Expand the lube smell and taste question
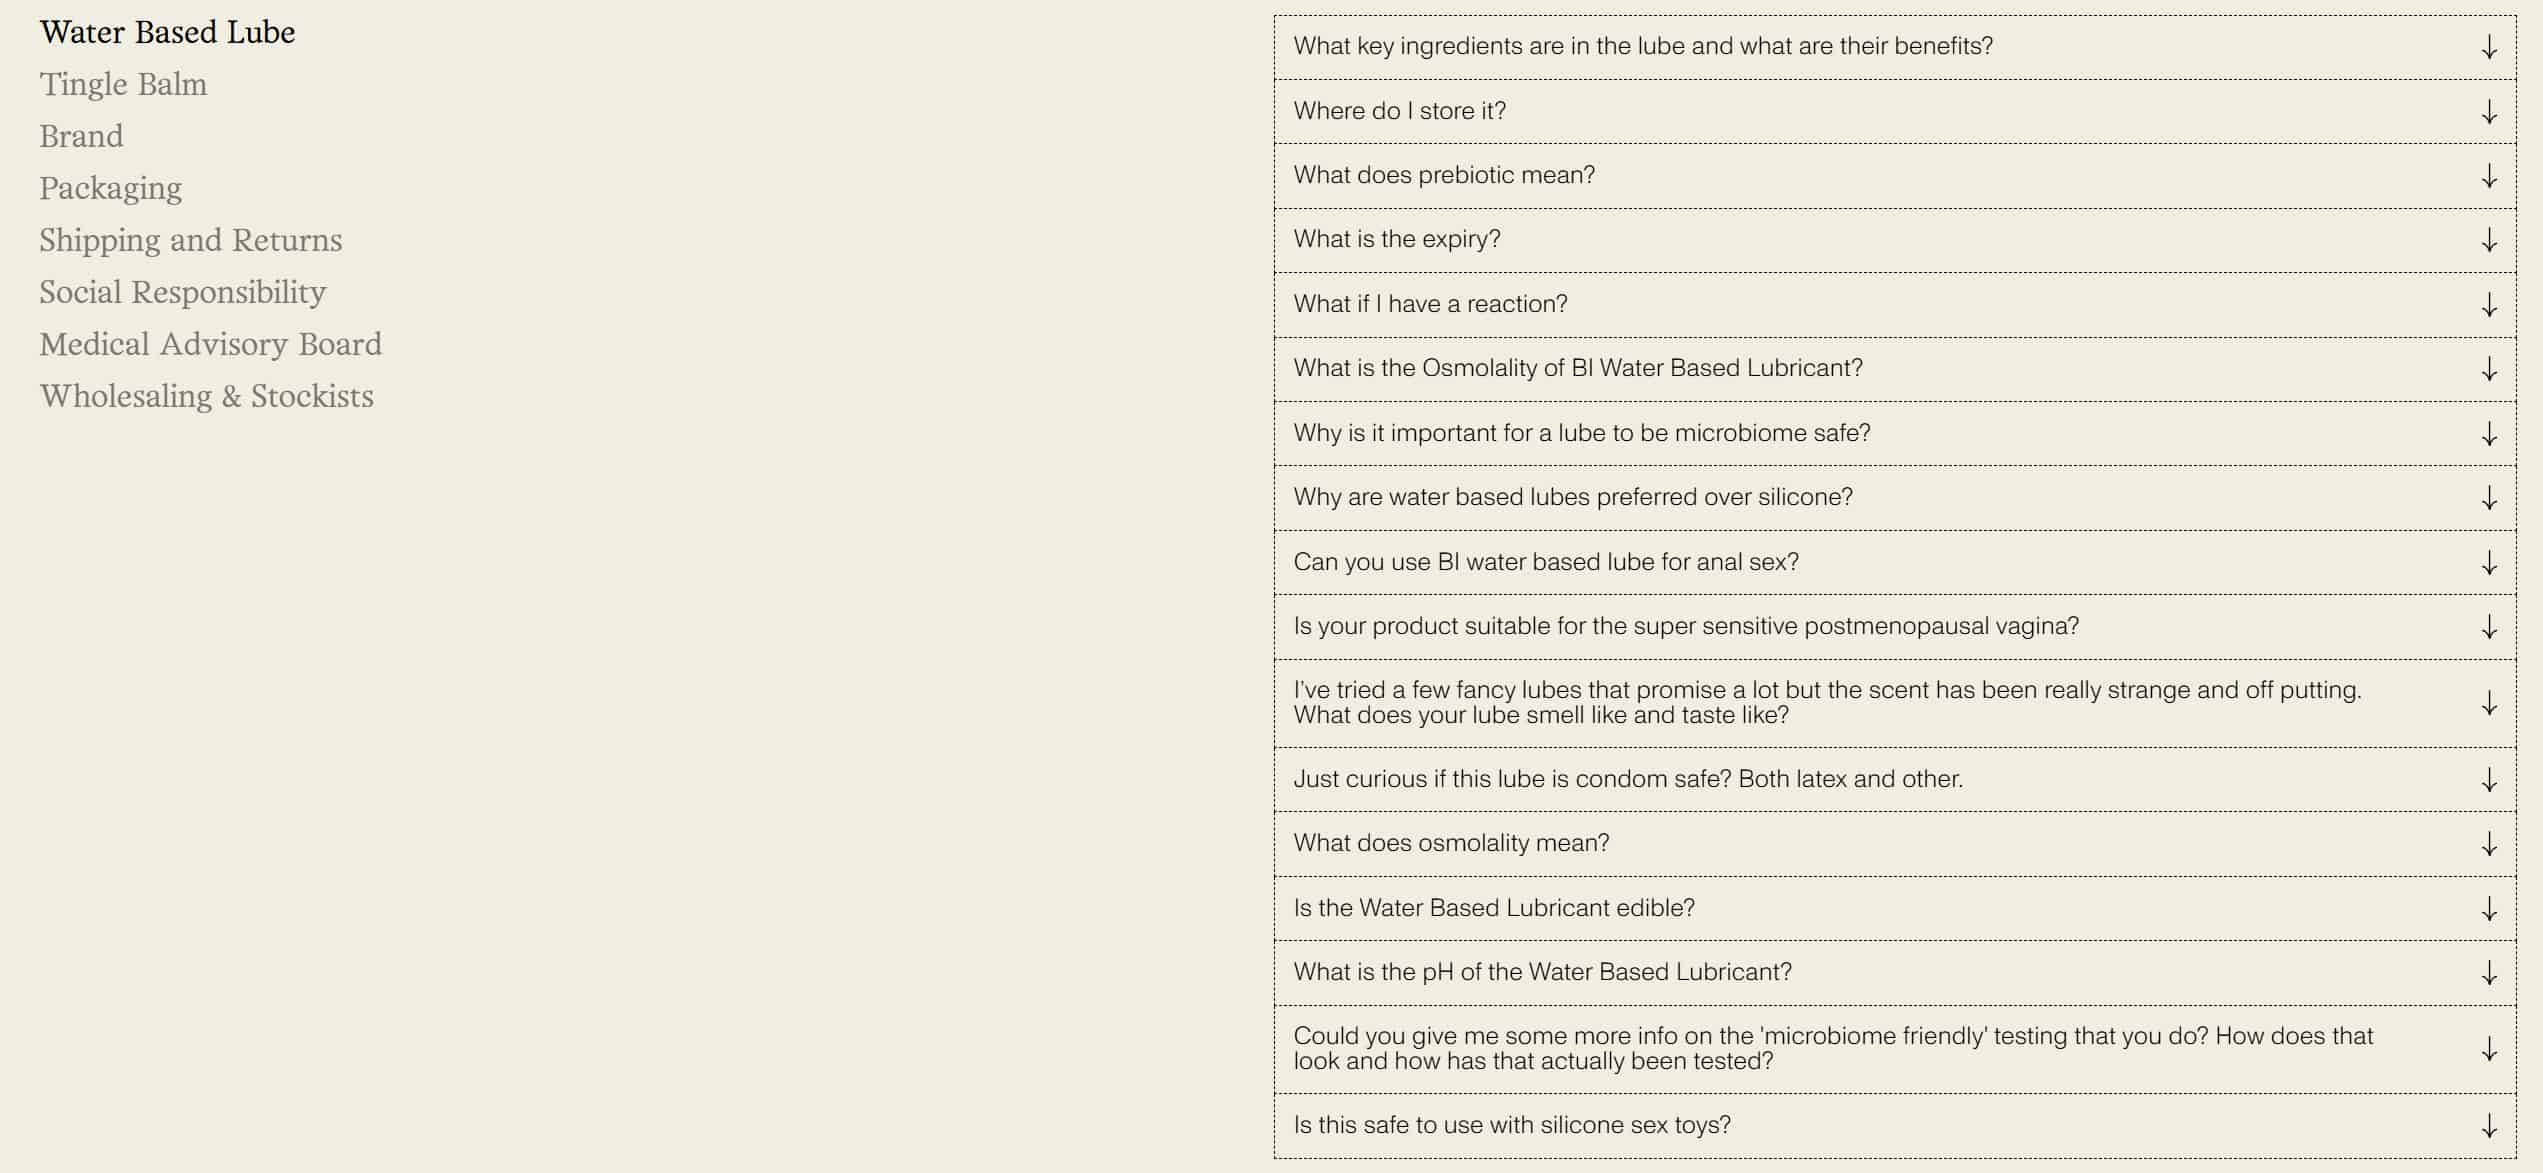This screenshot has width=2543, height=1173. tap(1895, 703)
